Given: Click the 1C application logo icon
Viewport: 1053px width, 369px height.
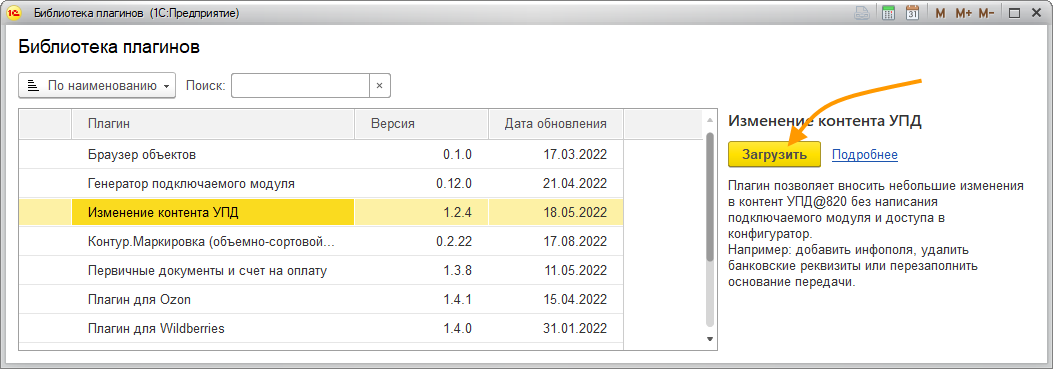Looking at the screenshot, I should [x=13, y=12].
